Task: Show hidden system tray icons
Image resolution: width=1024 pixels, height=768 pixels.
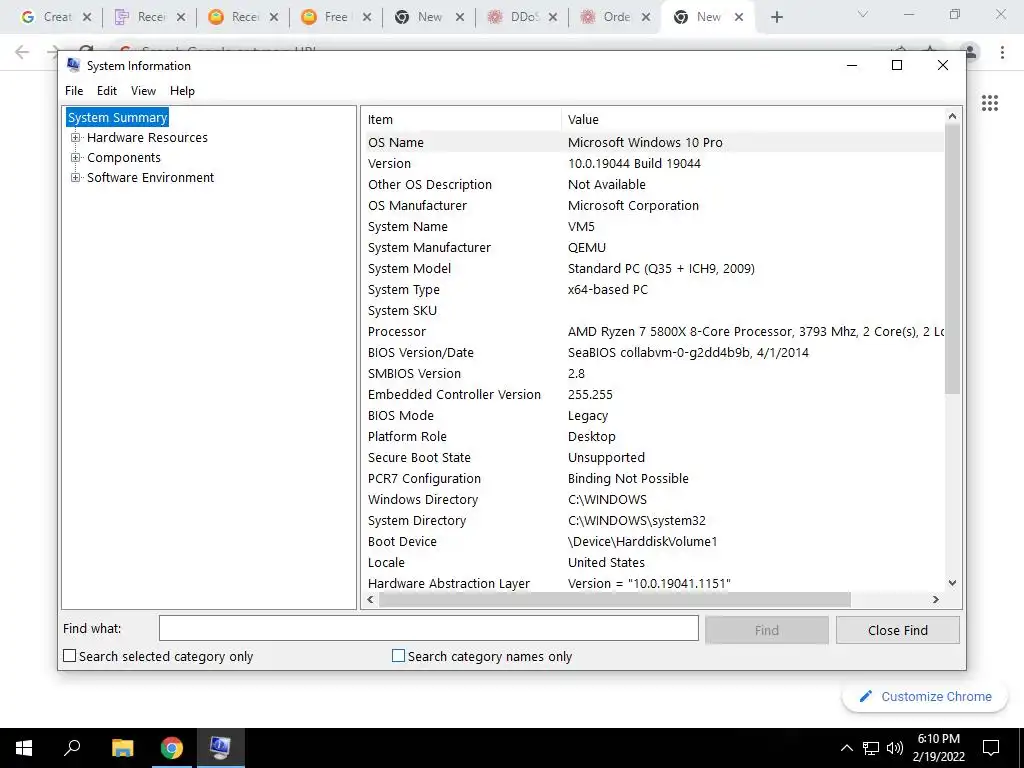Action: coord(846,748)
